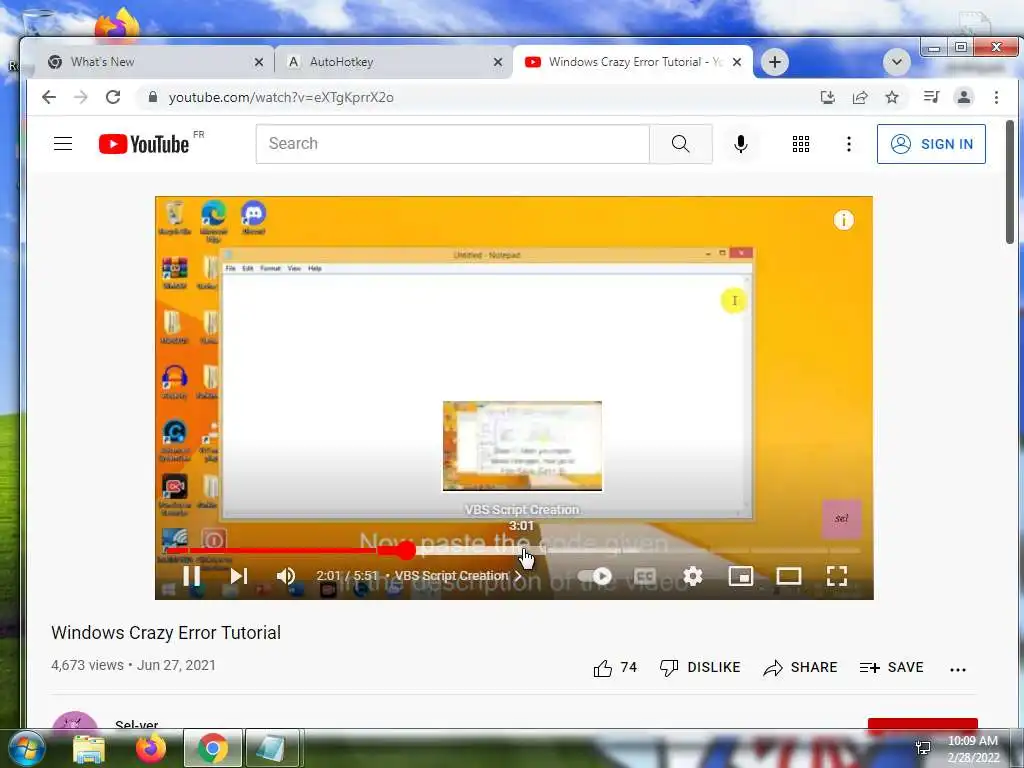Share the video
The image size is (1024, 768).
point(800,667)
